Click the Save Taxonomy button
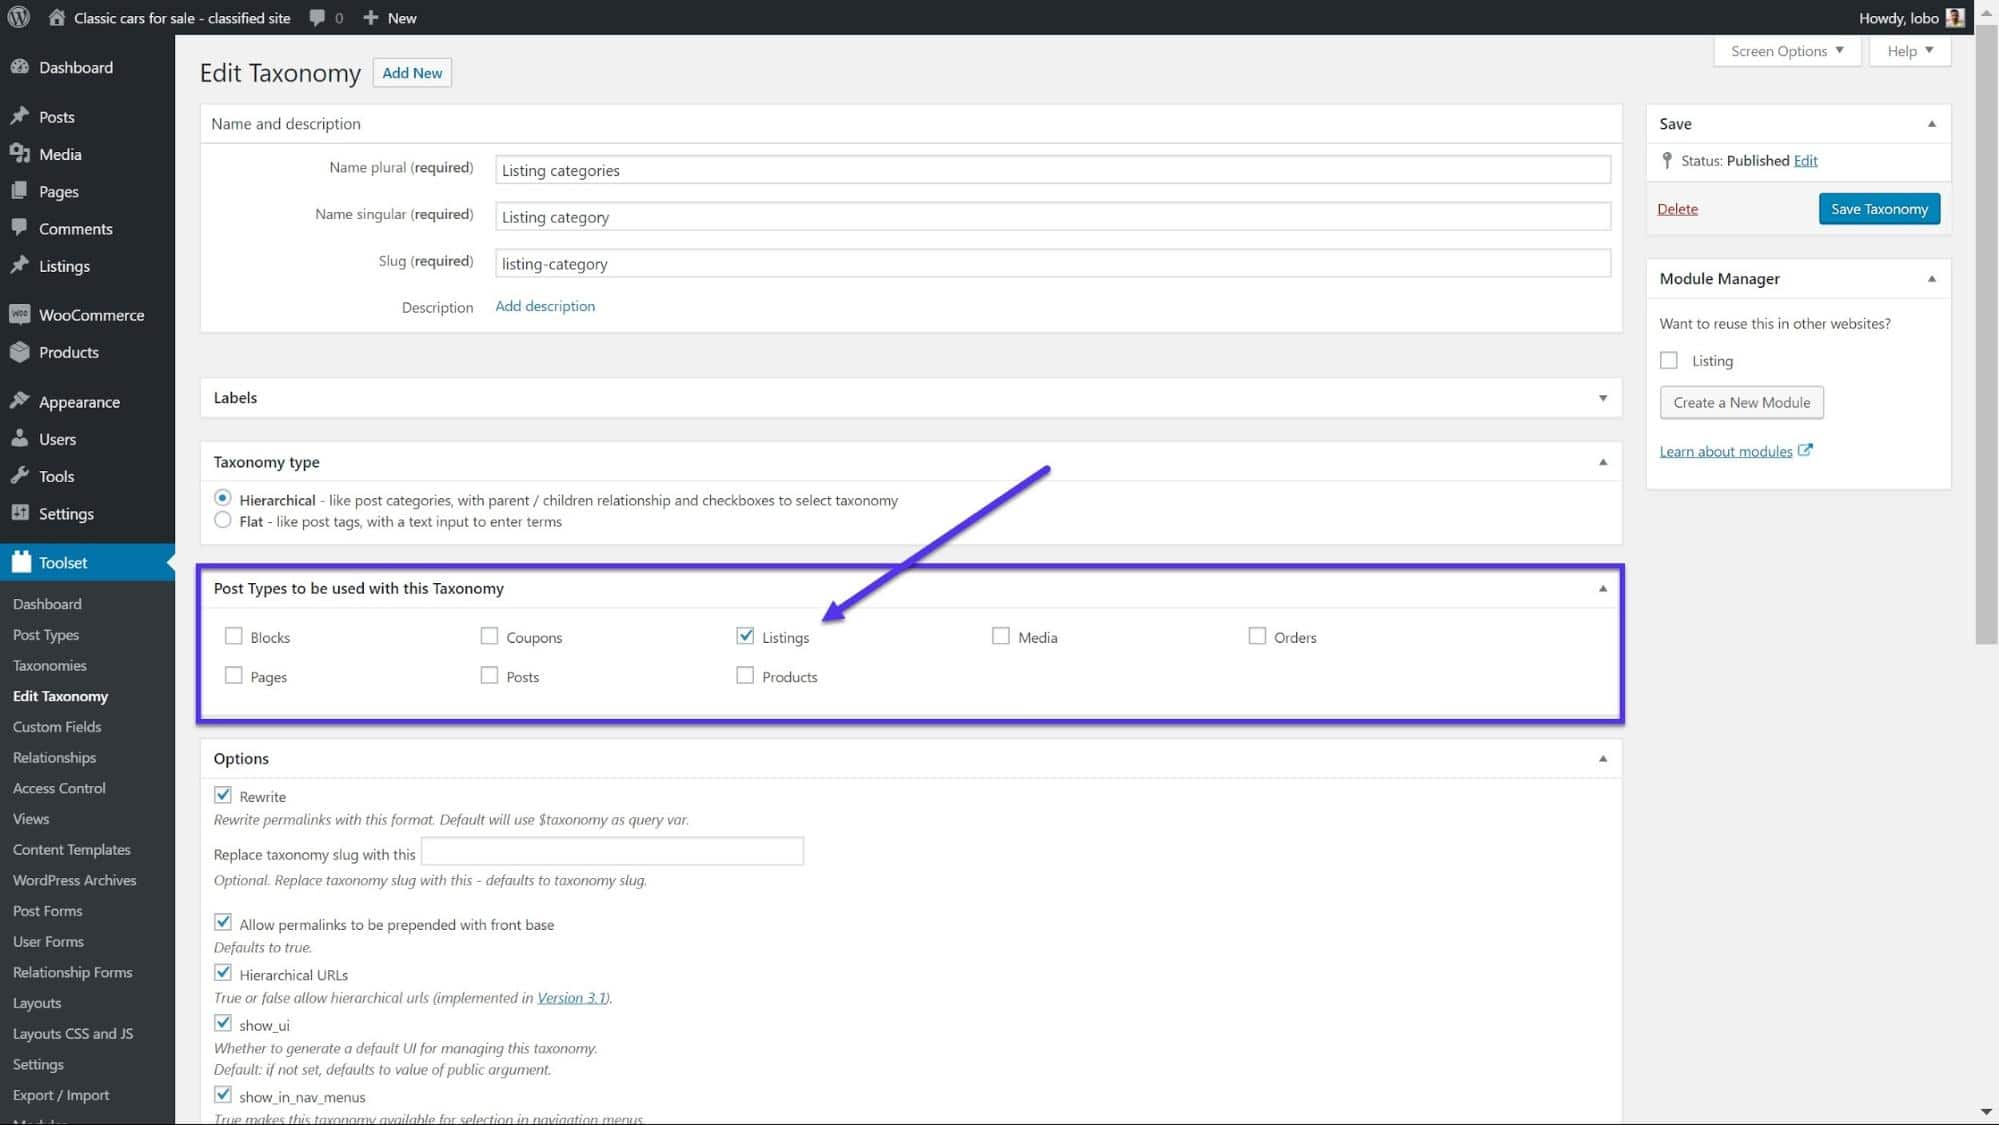 (x=1880, y=207)
